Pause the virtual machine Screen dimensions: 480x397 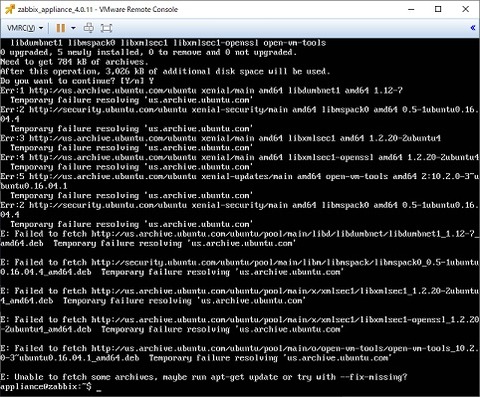tap(61, 28)
